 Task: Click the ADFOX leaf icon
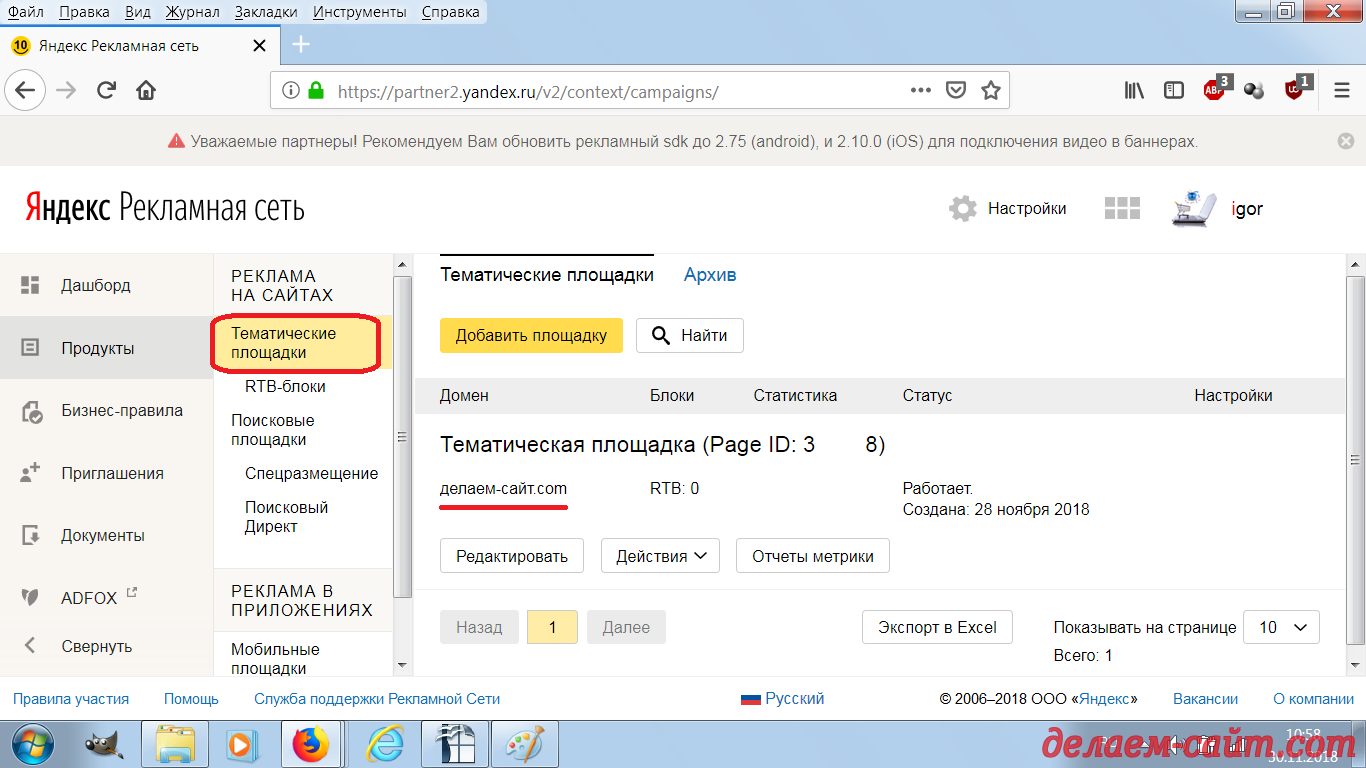pyautogui.click(x=30, y=598)
